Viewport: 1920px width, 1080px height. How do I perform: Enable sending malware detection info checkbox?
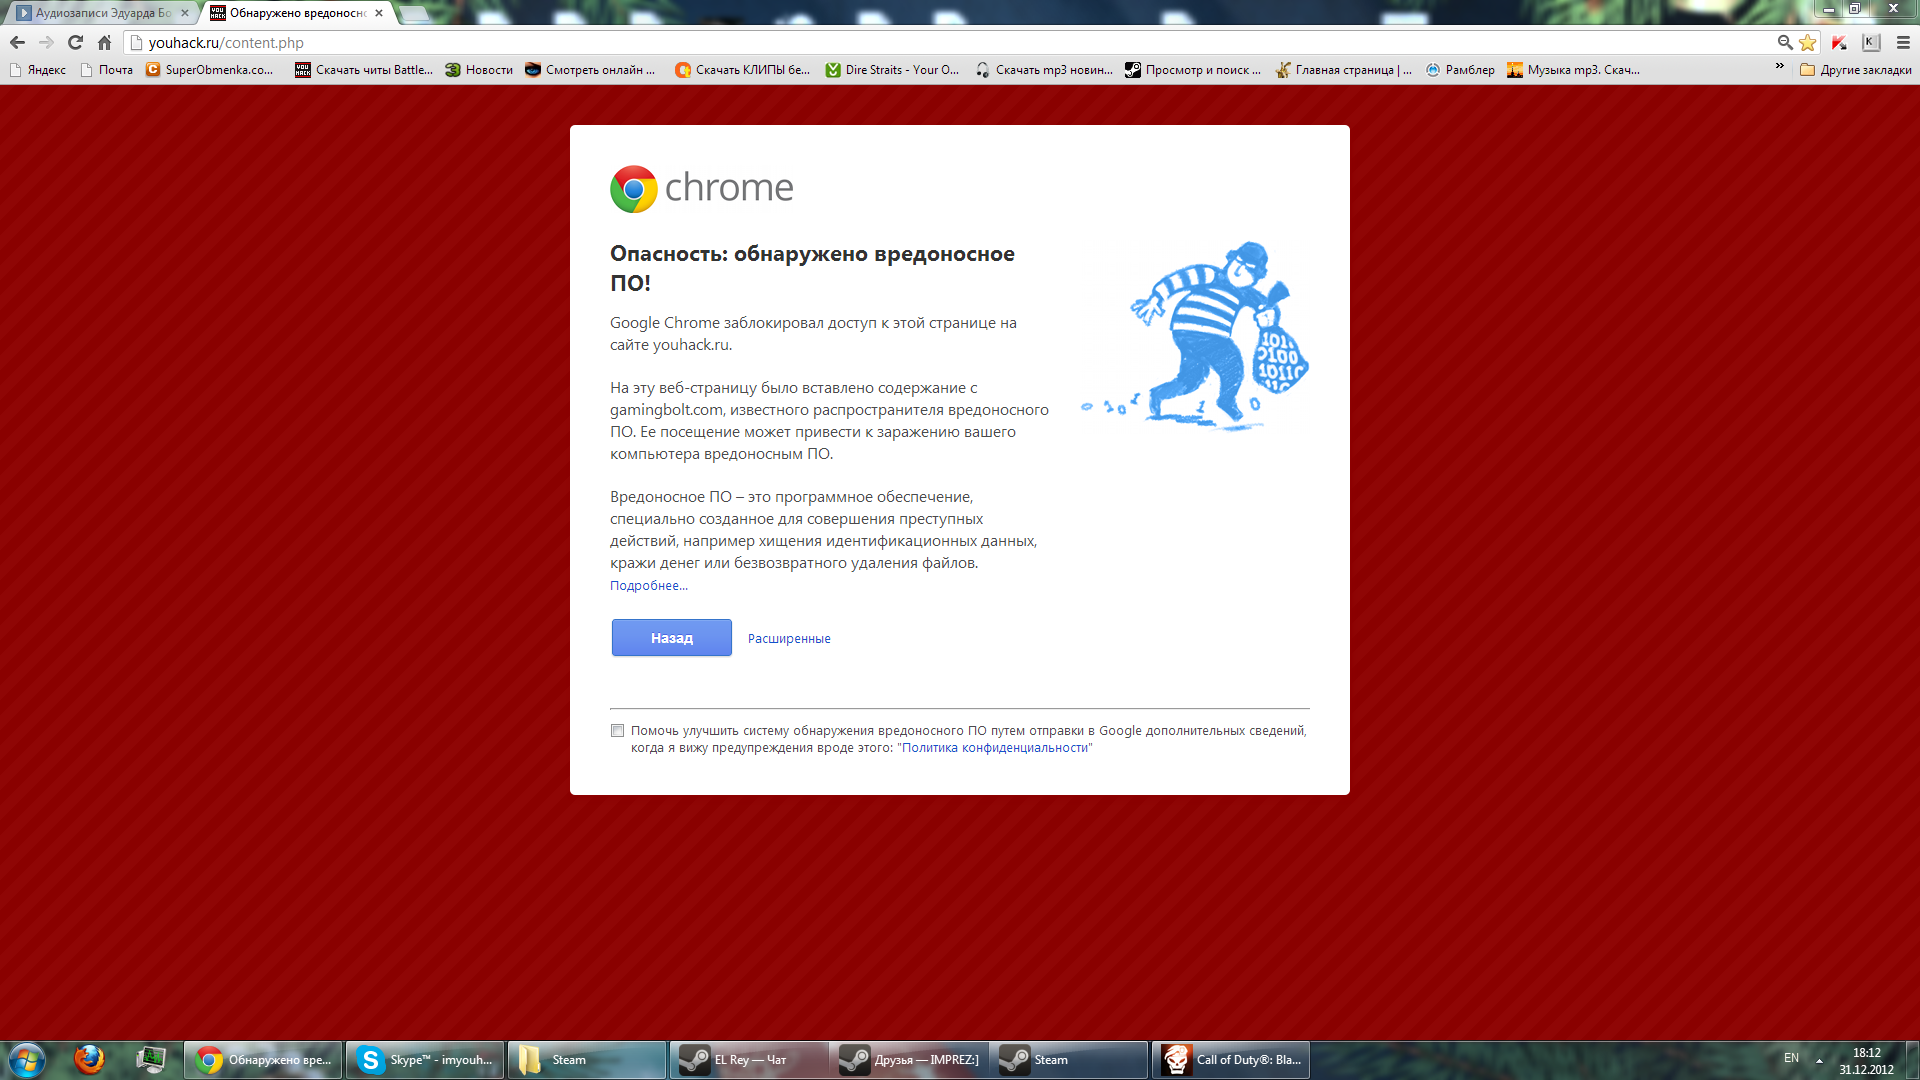(x=617, y=731)
